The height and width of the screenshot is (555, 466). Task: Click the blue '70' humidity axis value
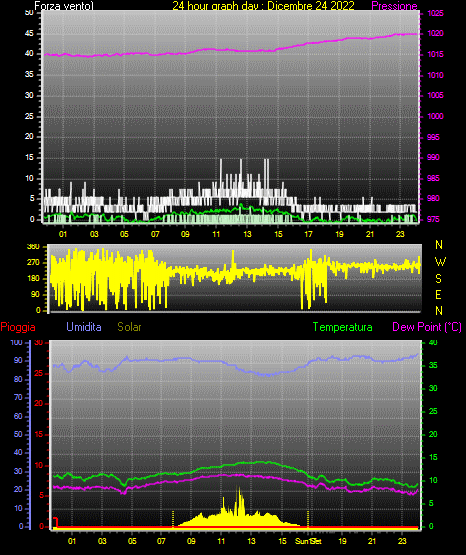click(18, 397)
